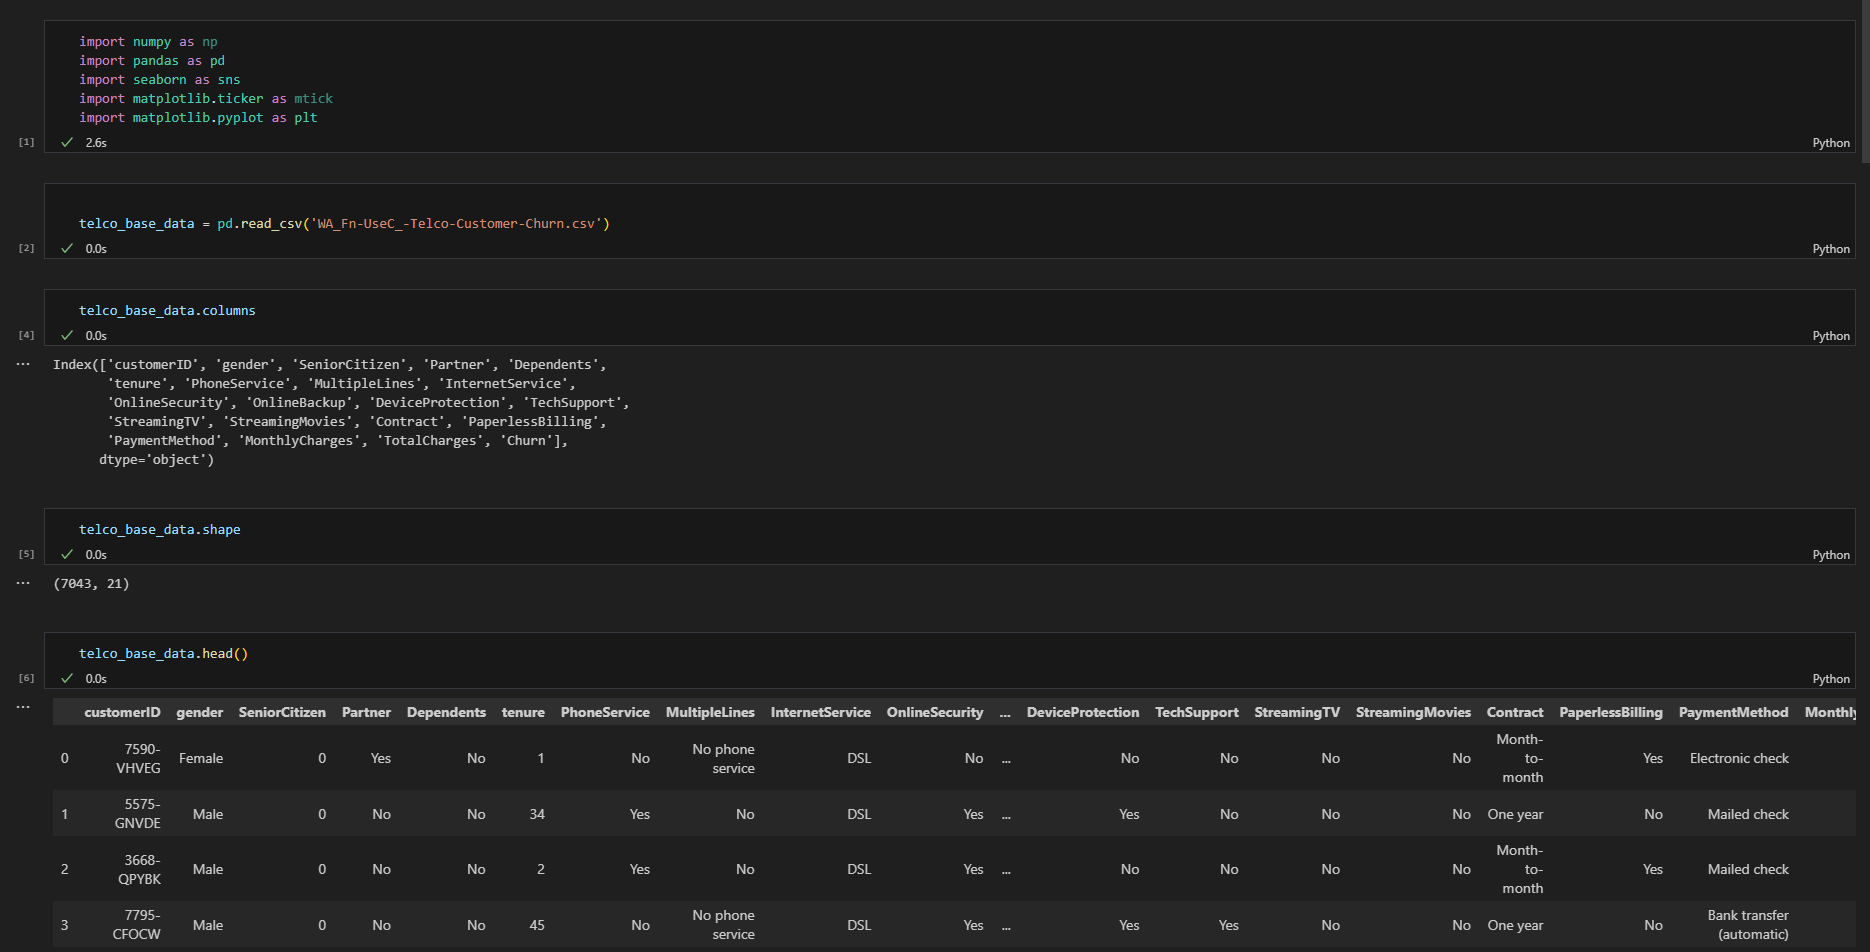Image resolution: width=1870 pixels, height=952 pixels.
Task: Click the tenure column header
Action: click(x=523, y=712)
